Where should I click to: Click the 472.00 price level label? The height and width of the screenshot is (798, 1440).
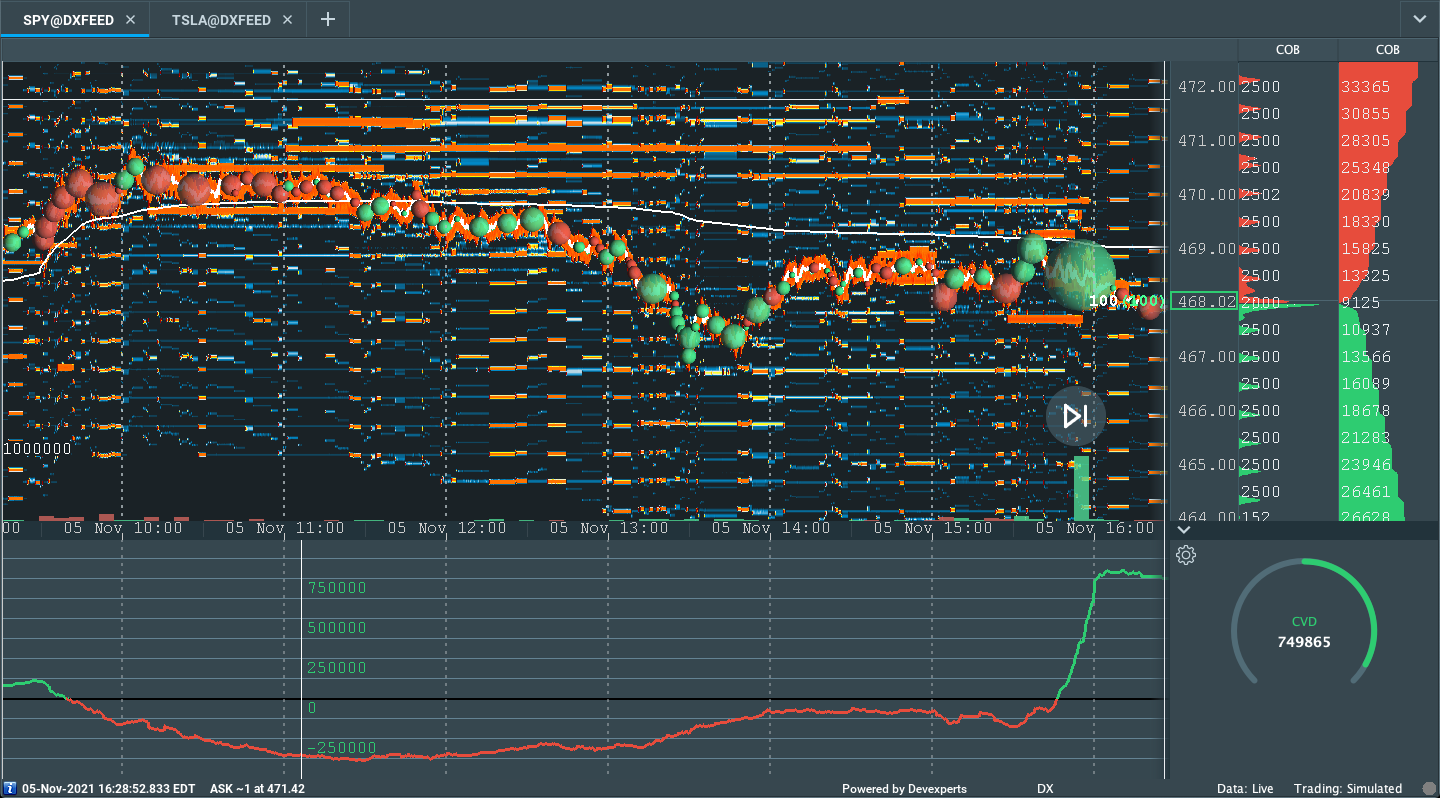1207,87
